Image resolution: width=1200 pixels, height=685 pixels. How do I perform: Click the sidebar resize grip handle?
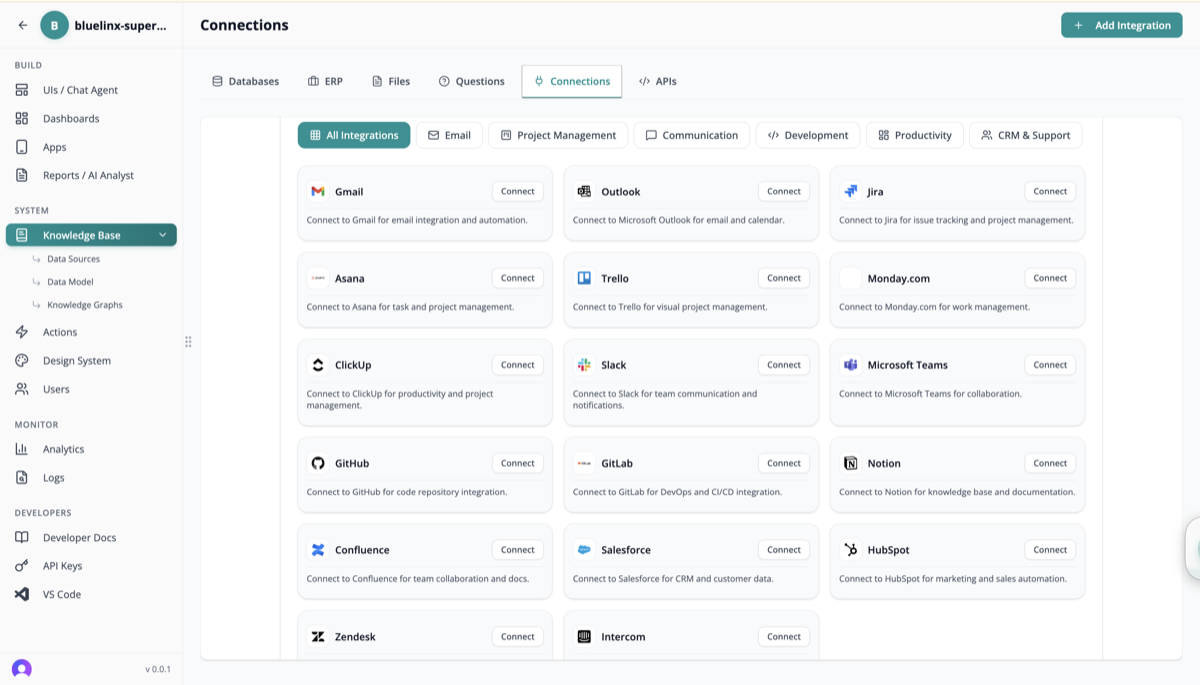click(x=188, y=342)
